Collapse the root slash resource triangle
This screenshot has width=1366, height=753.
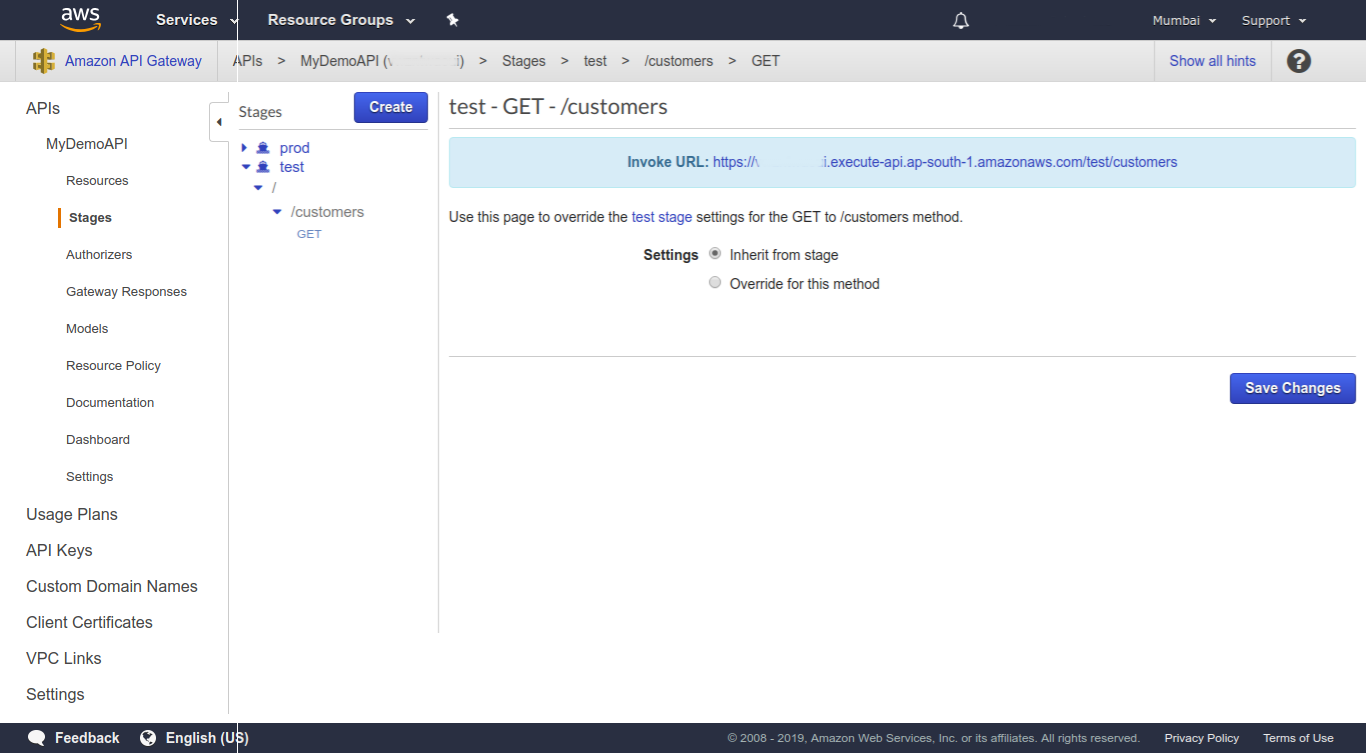259,188
